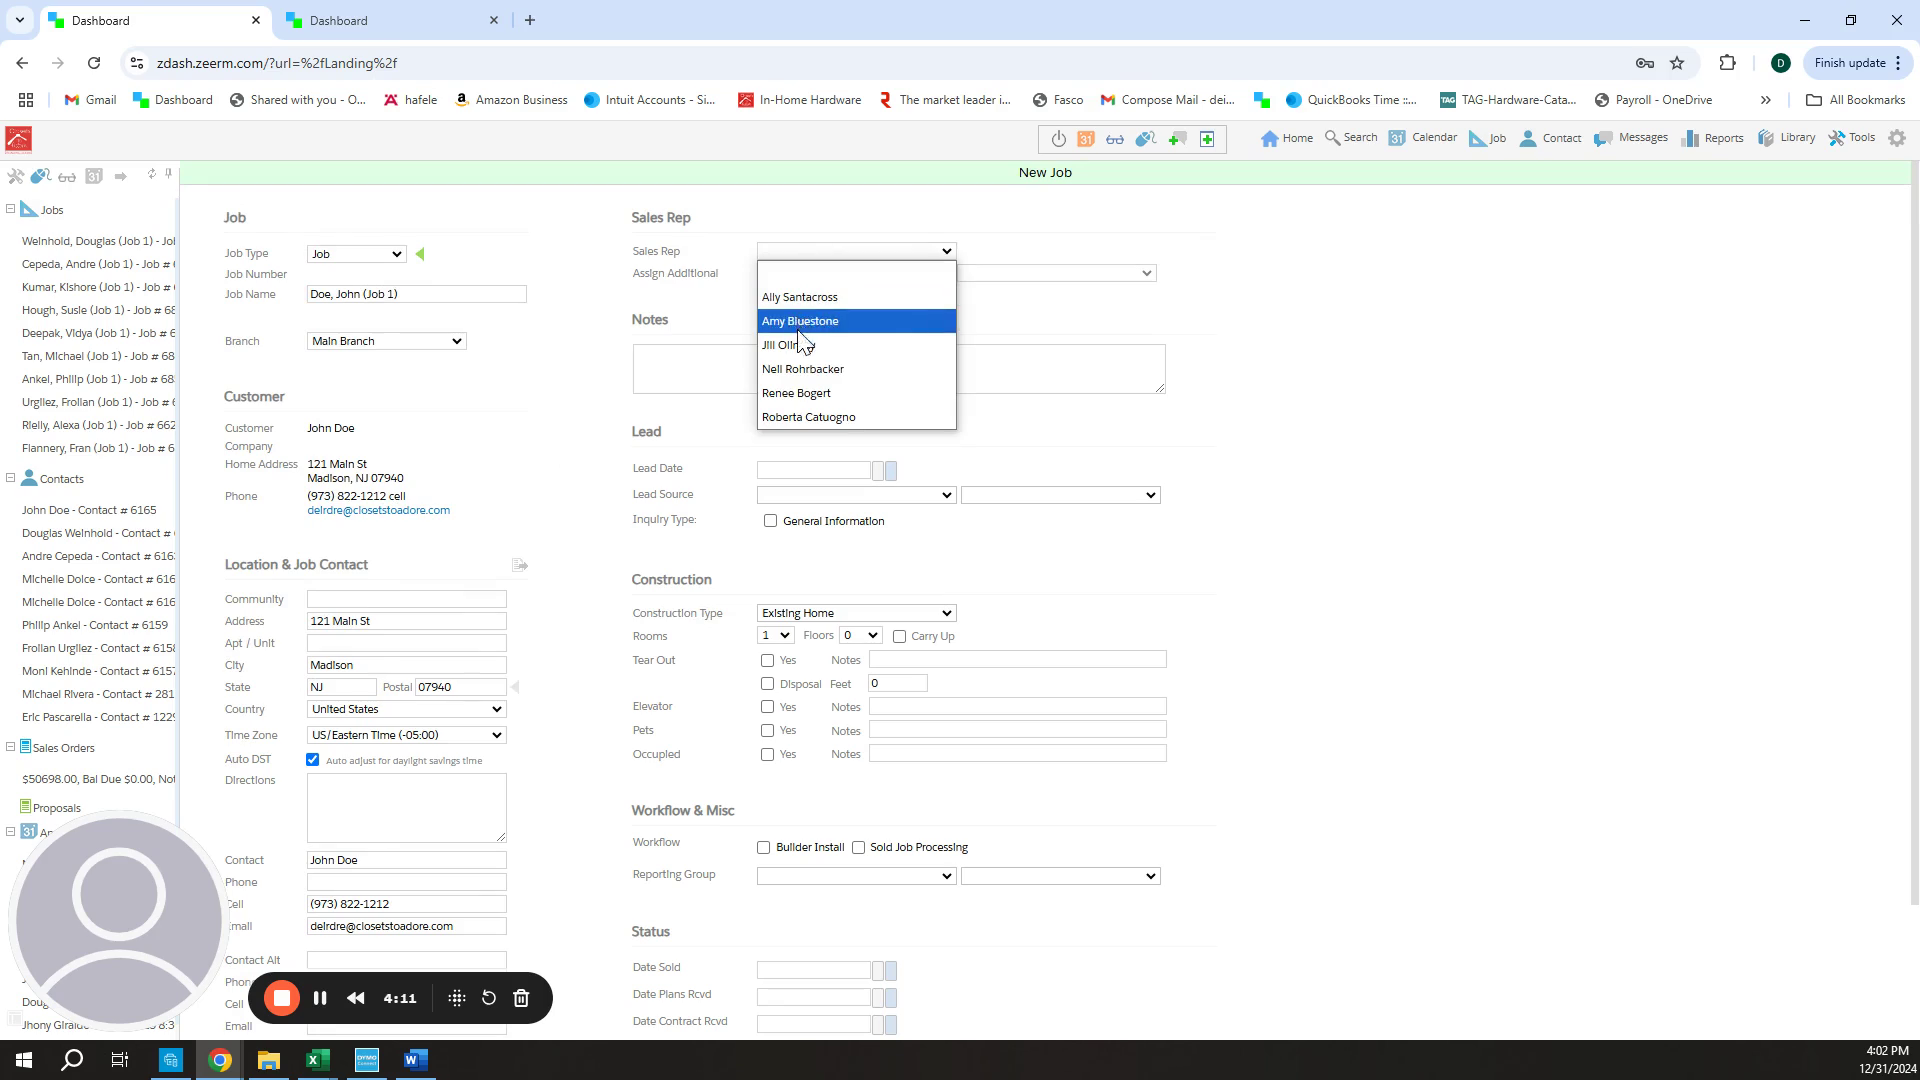Click the copy address icon beside Location & Job Contact
1920x1080 pixels.
[520, 565]
